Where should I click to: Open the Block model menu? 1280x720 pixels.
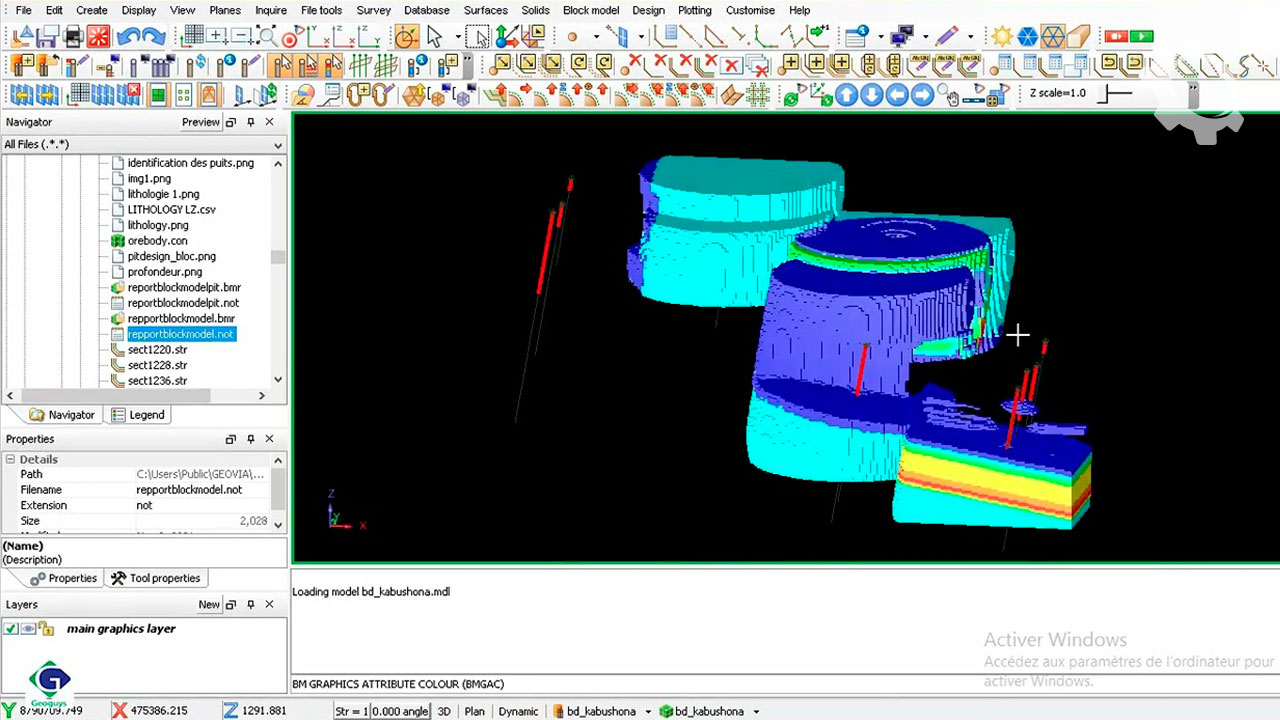[590, 10]
